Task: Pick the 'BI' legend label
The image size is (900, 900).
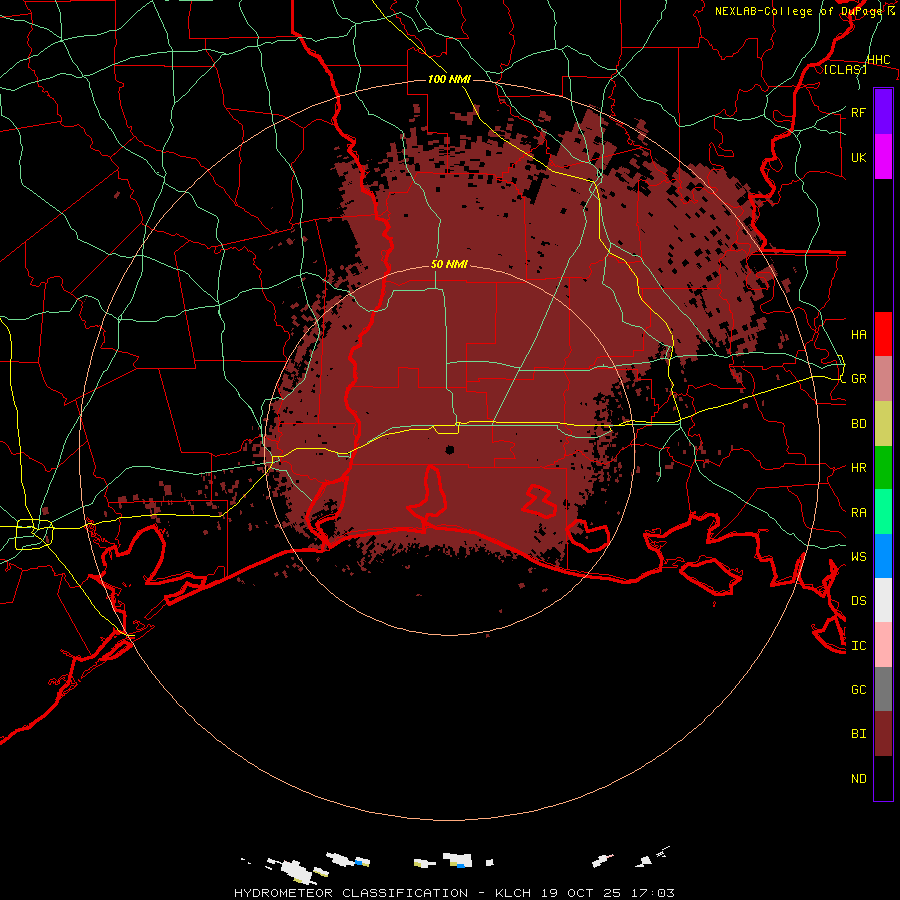Action: coord(858,734)
